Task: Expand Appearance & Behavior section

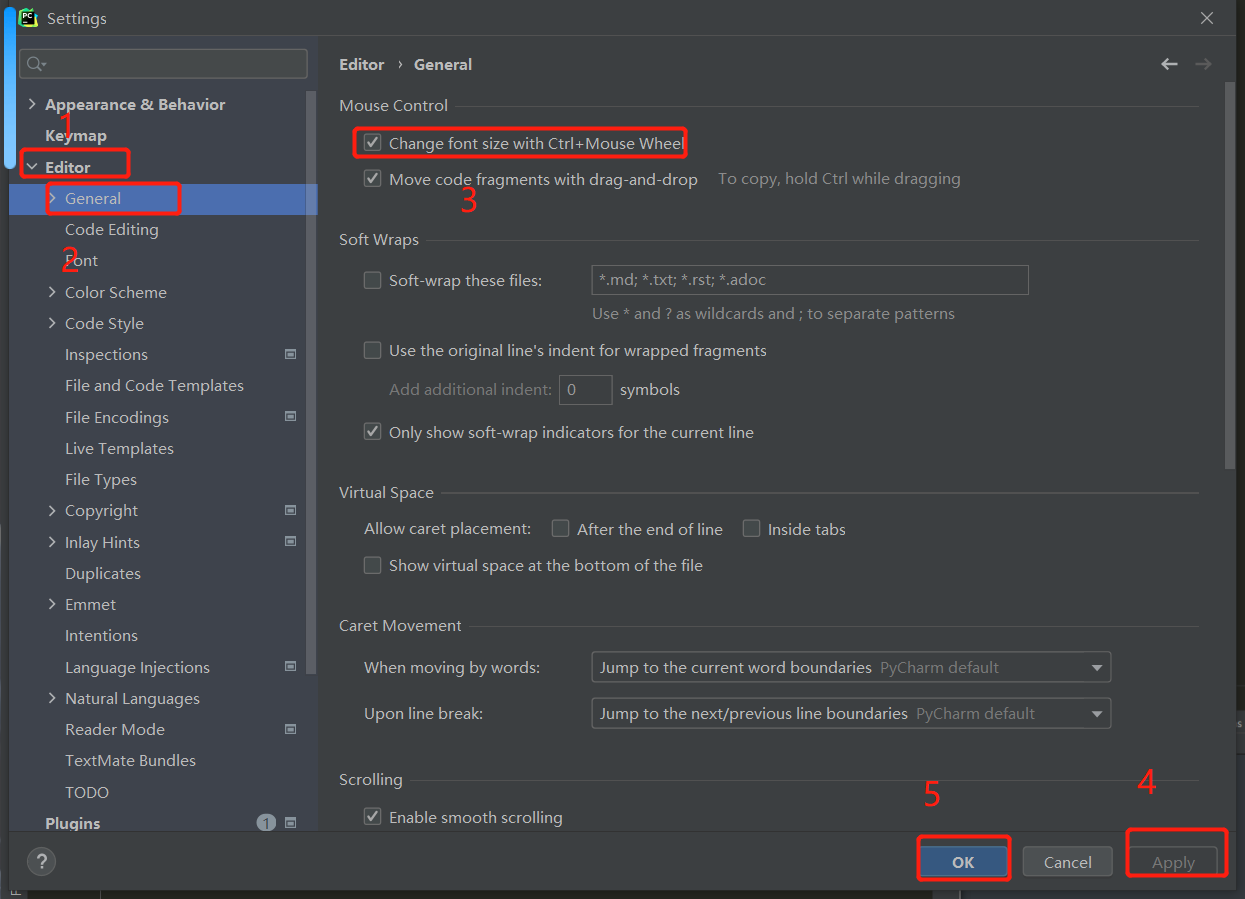Action: (x=32, y=104)
